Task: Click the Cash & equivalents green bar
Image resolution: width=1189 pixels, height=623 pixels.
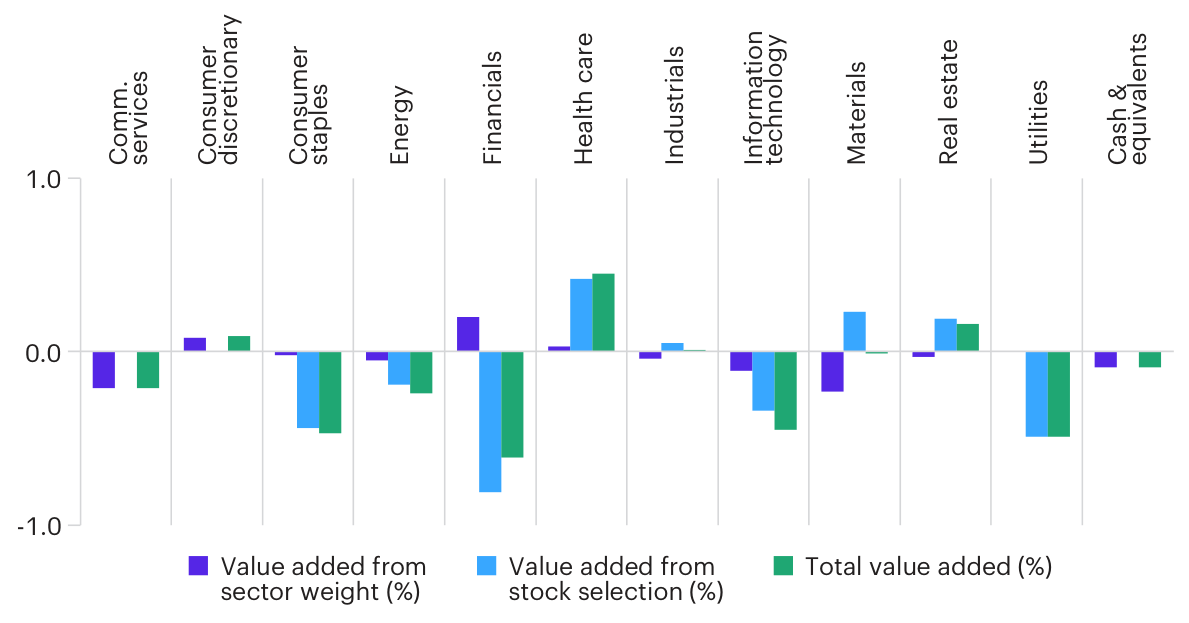Action: coord(1150,359)
